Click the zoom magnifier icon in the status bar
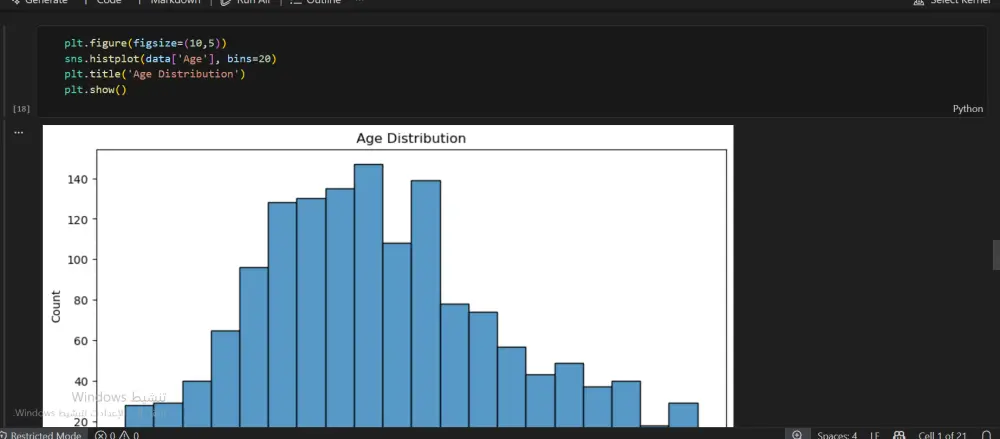1000x439 pixels. click(x=797, y=435)
